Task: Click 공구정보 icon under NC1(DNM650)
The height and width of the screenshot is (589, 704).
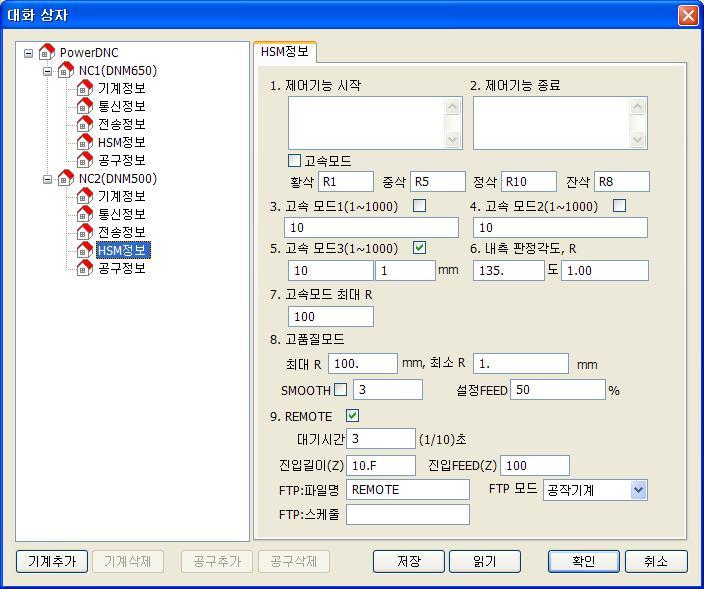Action: point(84,160)
